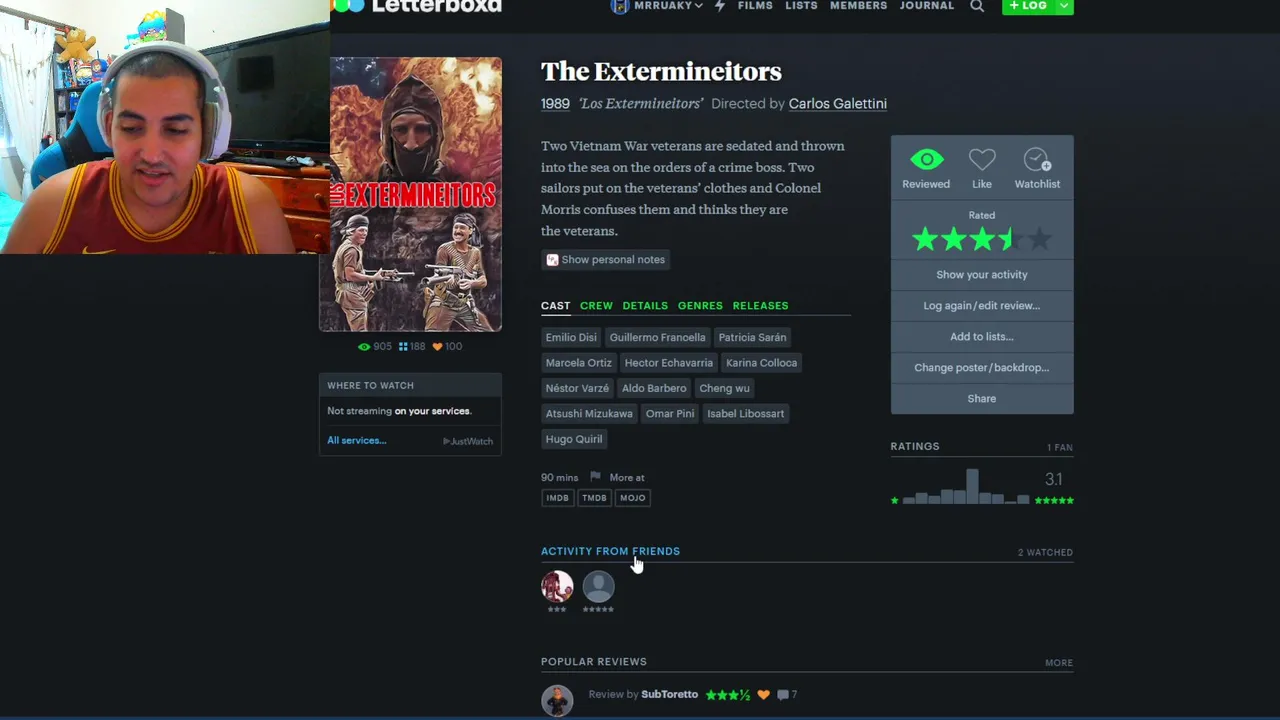
Task: Switch to the CREW tab
Action: (596, 306)
